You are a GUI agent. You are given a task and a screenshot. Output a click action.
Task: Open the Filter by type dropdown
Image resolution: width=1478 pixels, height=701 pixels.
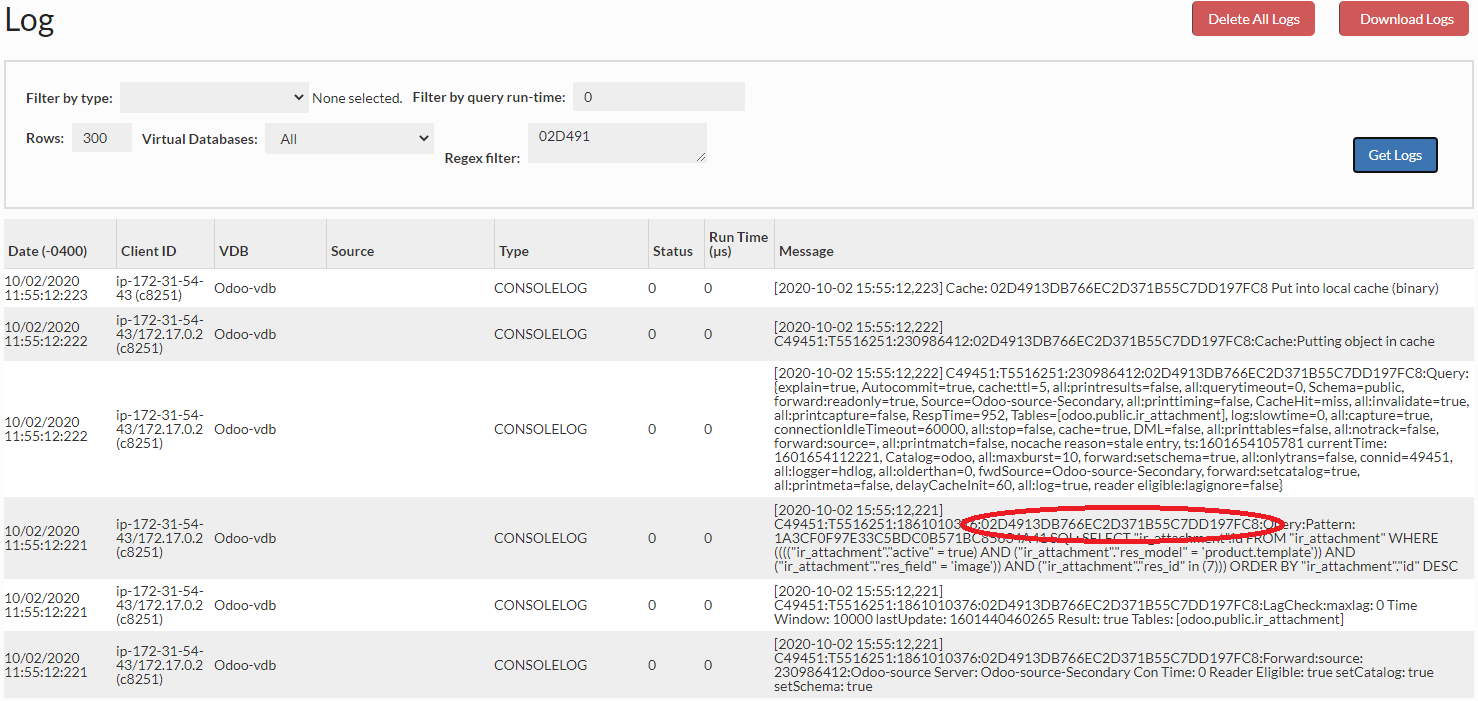pos(214,97)
